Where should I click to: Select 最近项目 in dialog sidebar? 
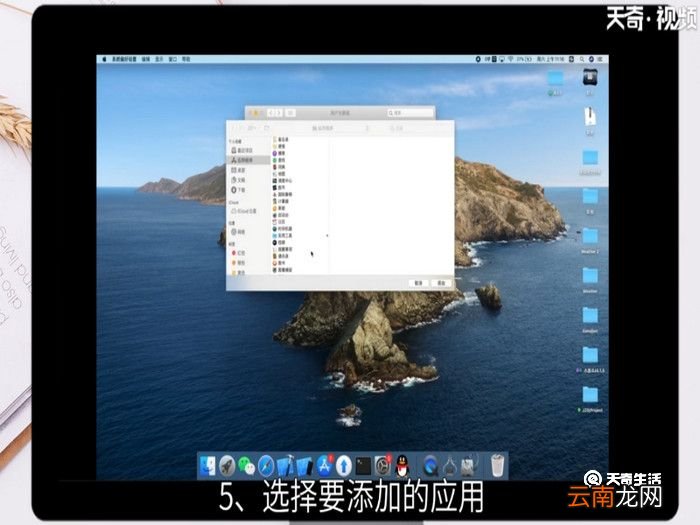coord(242,150)
